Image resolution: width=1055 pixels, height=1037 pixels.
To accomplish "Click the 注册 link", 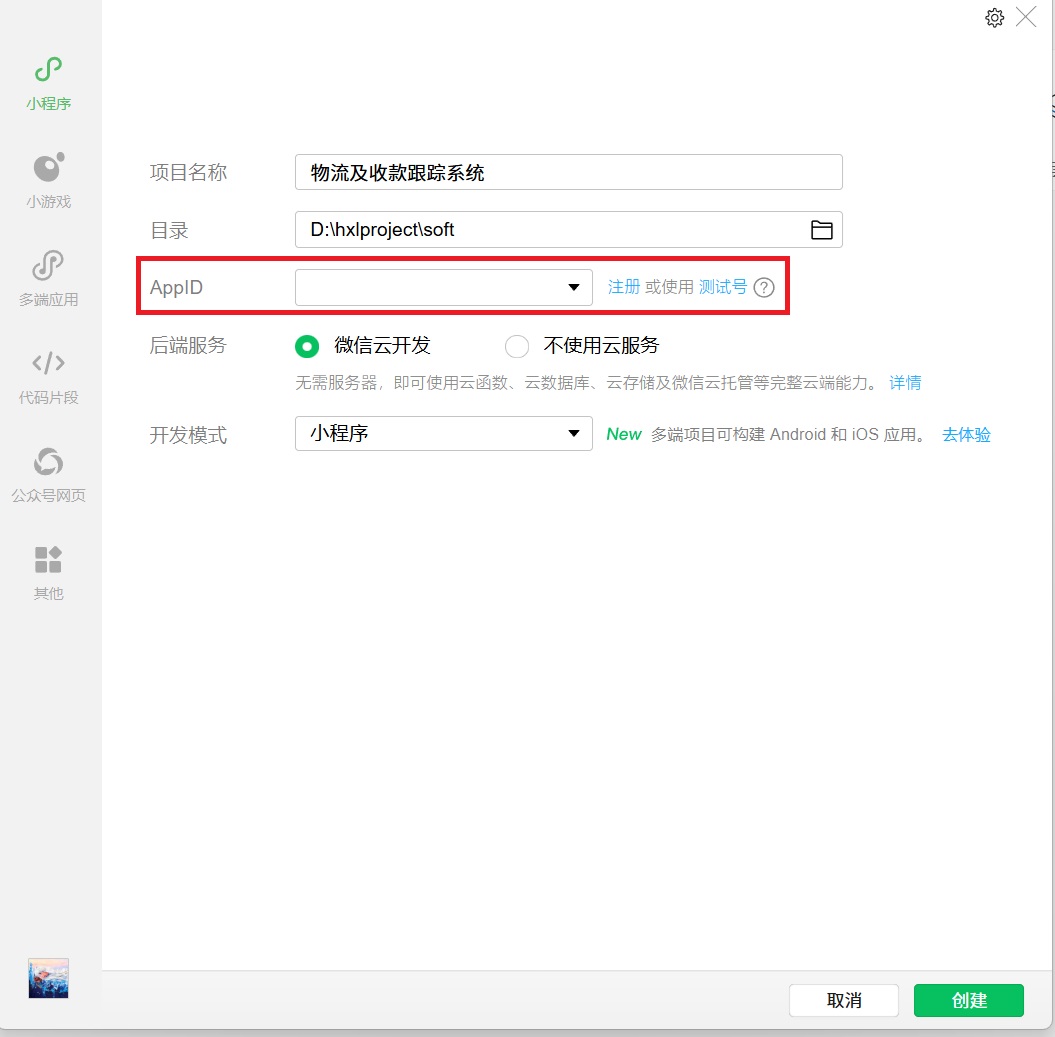I will [624, 287].
